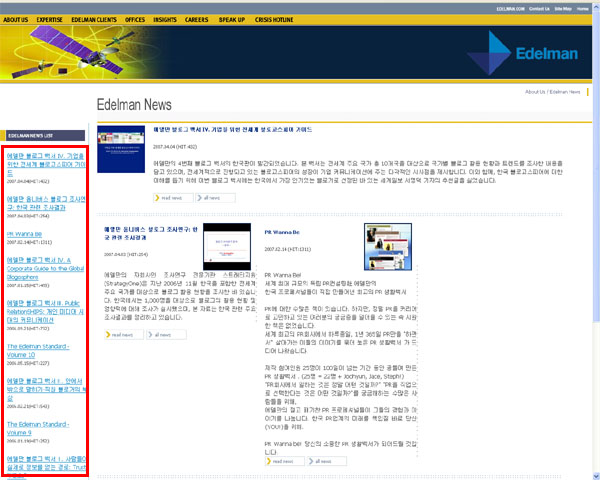Open the headline of the top news article
The height and width of the screenshot is (480, 600).
[233, 129]
